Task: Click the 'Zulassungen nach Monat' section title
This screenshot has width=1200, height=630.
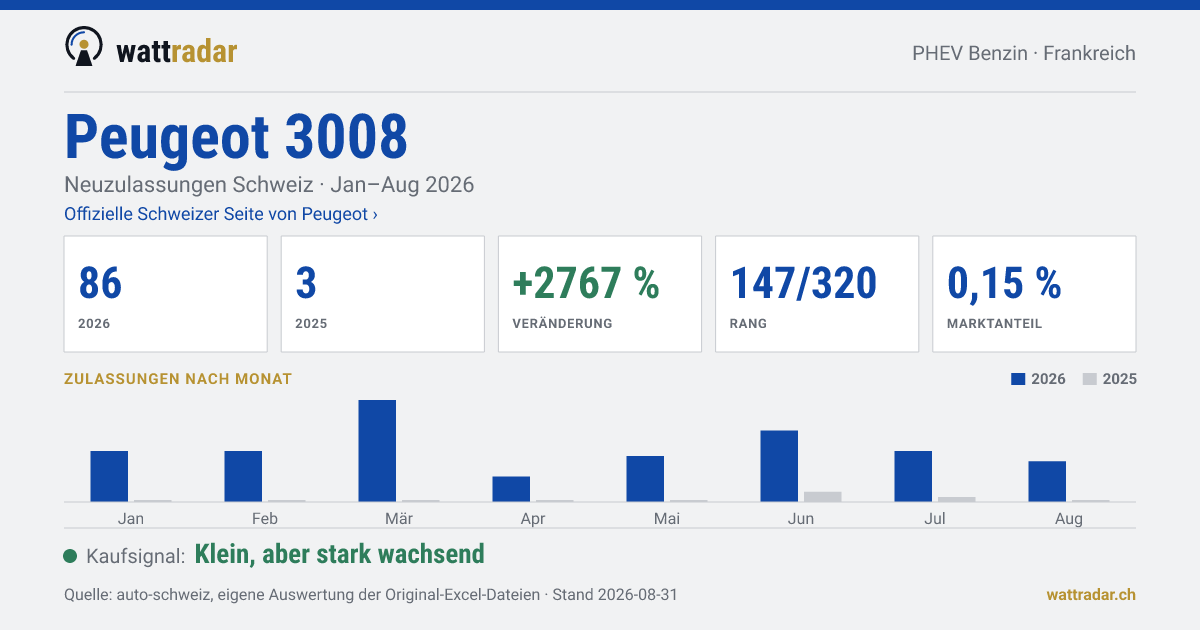Action: (178, 379)
